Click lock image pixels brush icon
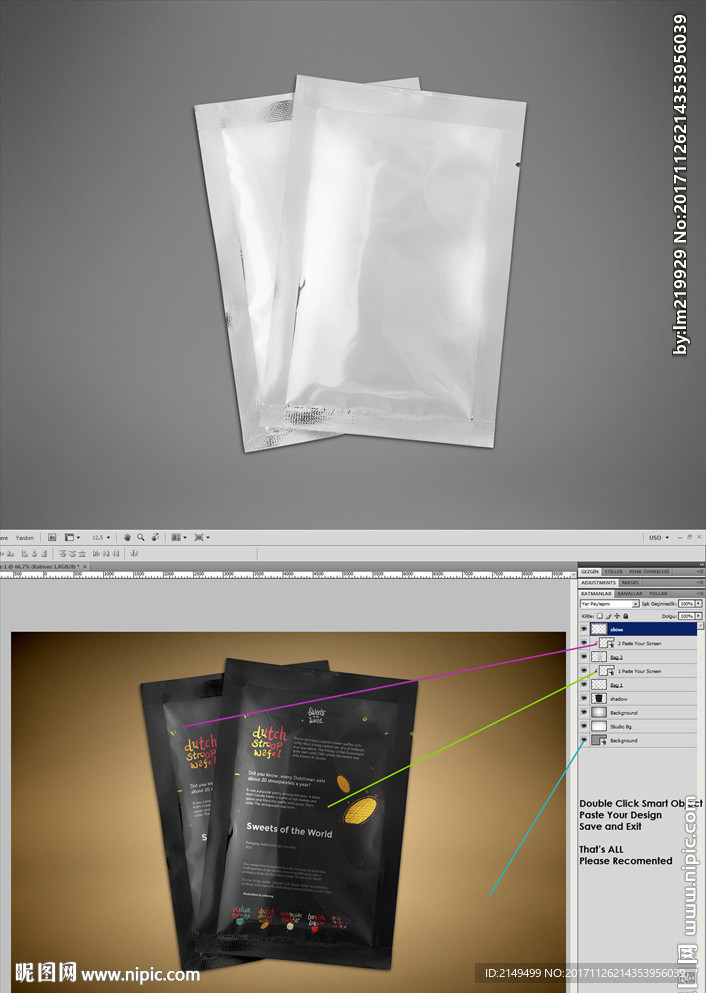This screenshot has width=706, height=993. 608,616
